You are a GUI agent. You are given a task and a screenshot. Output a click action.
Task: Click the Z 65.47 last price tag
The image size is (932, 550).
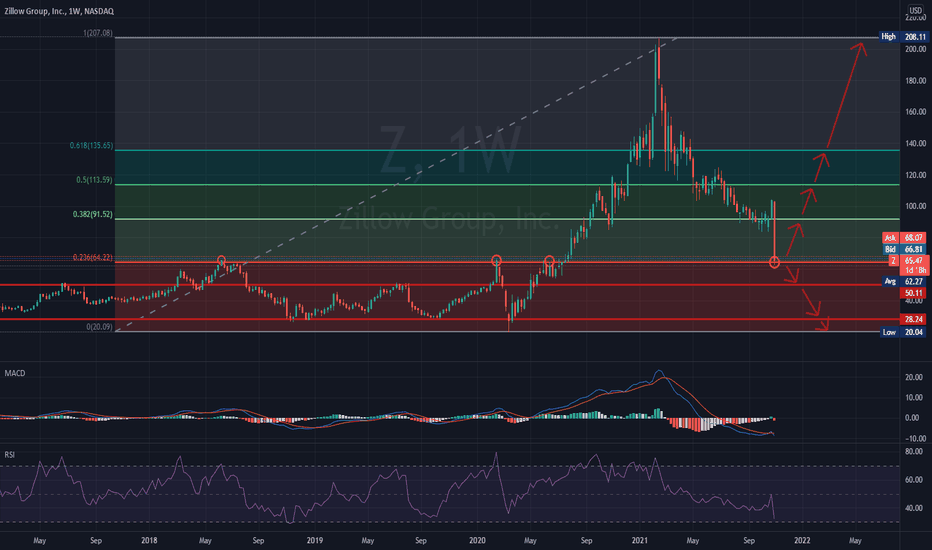click(909, 265)
